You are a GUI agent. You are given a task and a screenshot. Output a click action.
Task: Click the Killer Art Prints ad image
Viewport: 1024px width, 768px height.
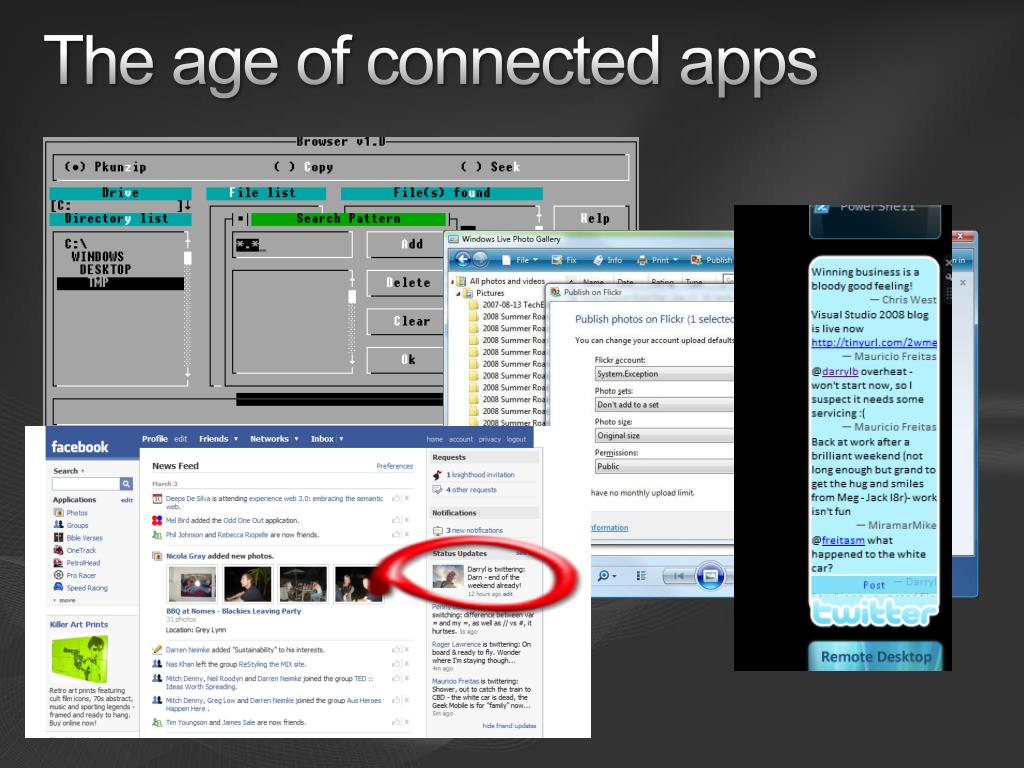coord(79,659)
